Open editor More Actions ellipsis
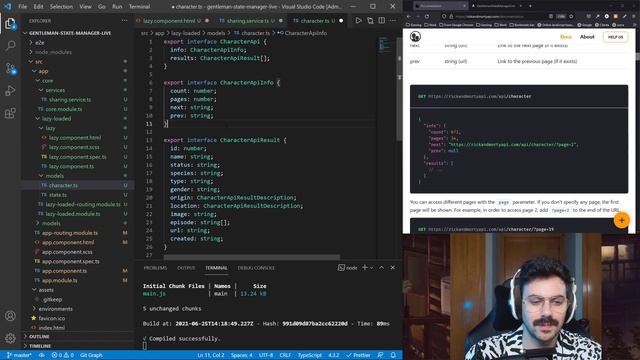640x360 pixels. [x=393, y=20]
